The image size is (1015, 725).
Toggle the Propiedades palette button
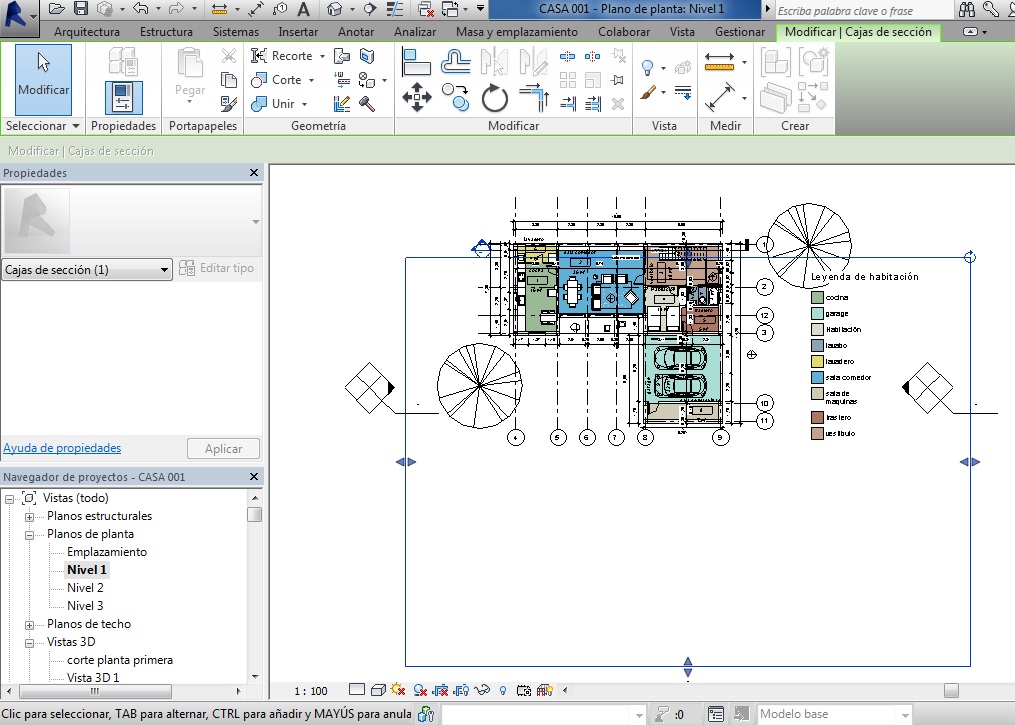pyautogui.click(x=123, y=98)
